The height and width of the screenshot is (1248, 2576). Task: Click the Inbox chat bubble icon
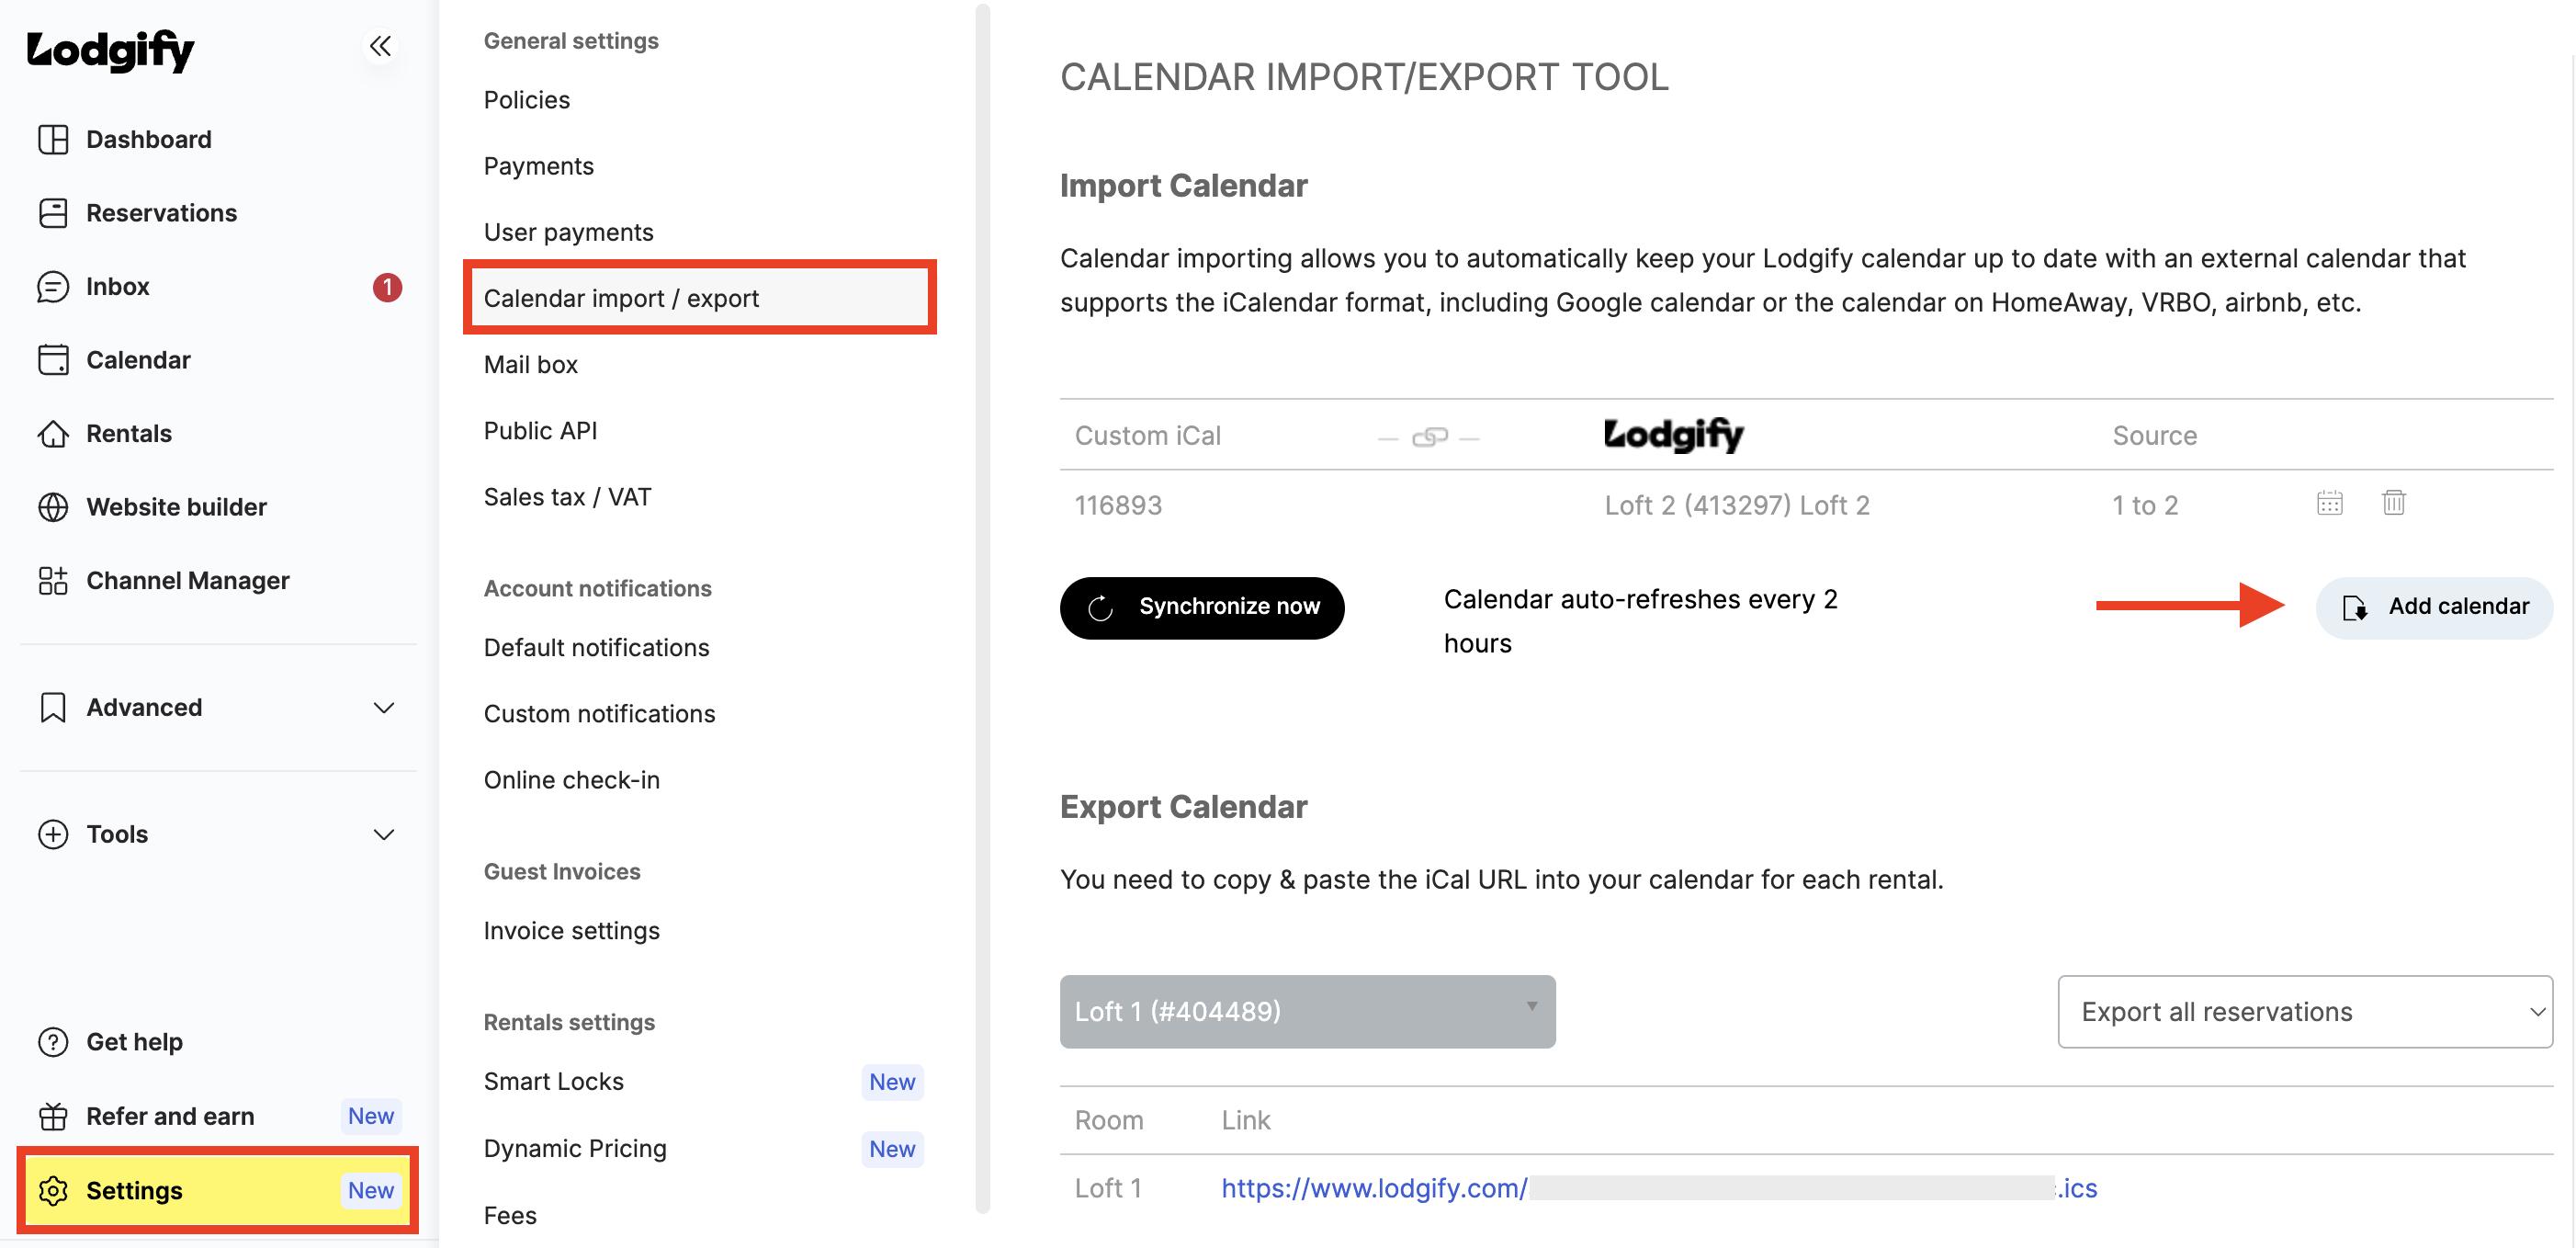[53, 287]
